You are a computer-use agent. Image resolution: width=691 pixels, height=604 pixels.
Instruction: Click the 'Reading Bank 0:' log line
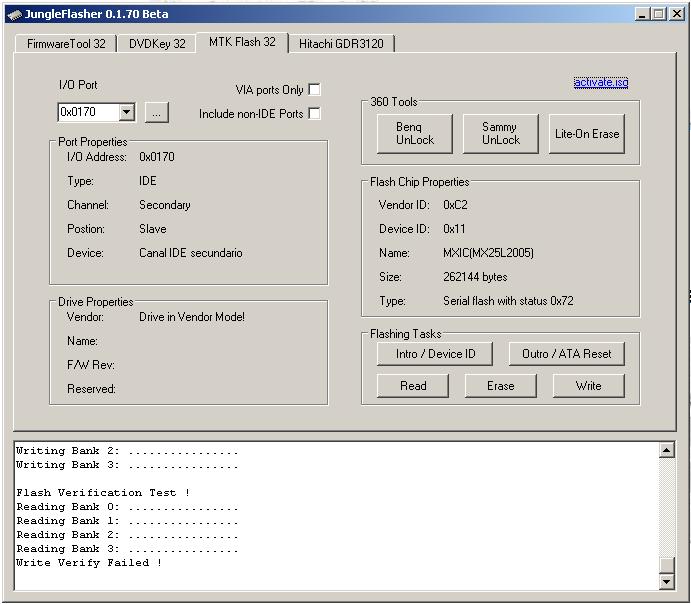127,507
